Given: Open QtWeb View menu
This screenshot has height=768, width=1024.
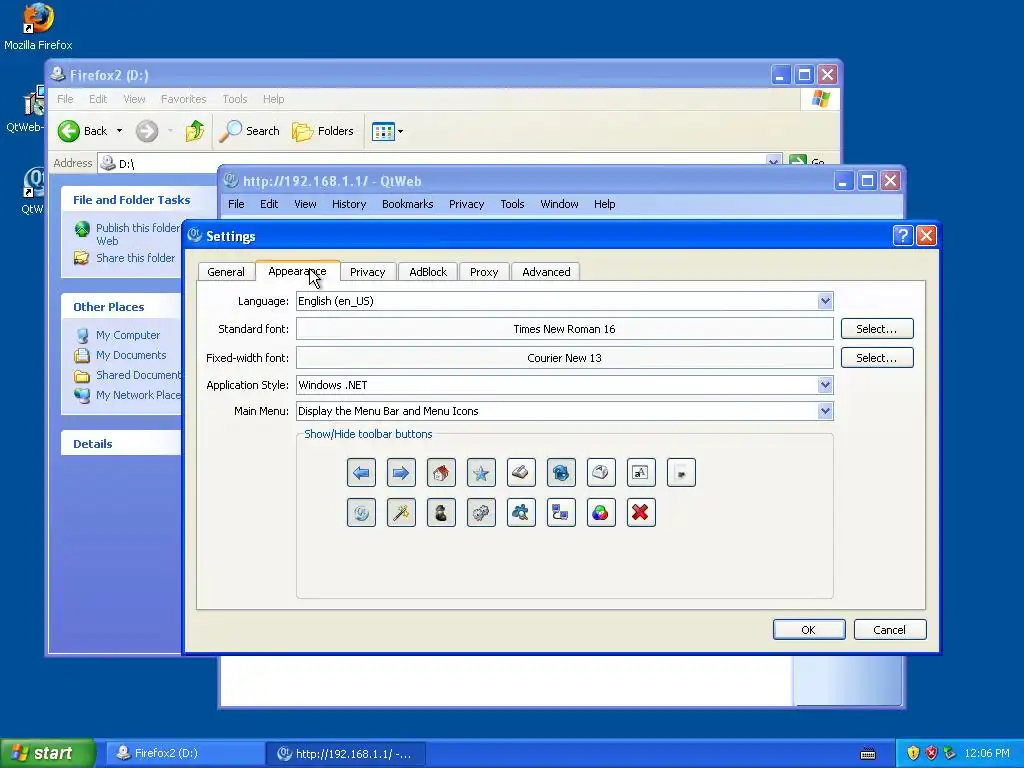Looking at the screenshot, I should click(305, 204).
